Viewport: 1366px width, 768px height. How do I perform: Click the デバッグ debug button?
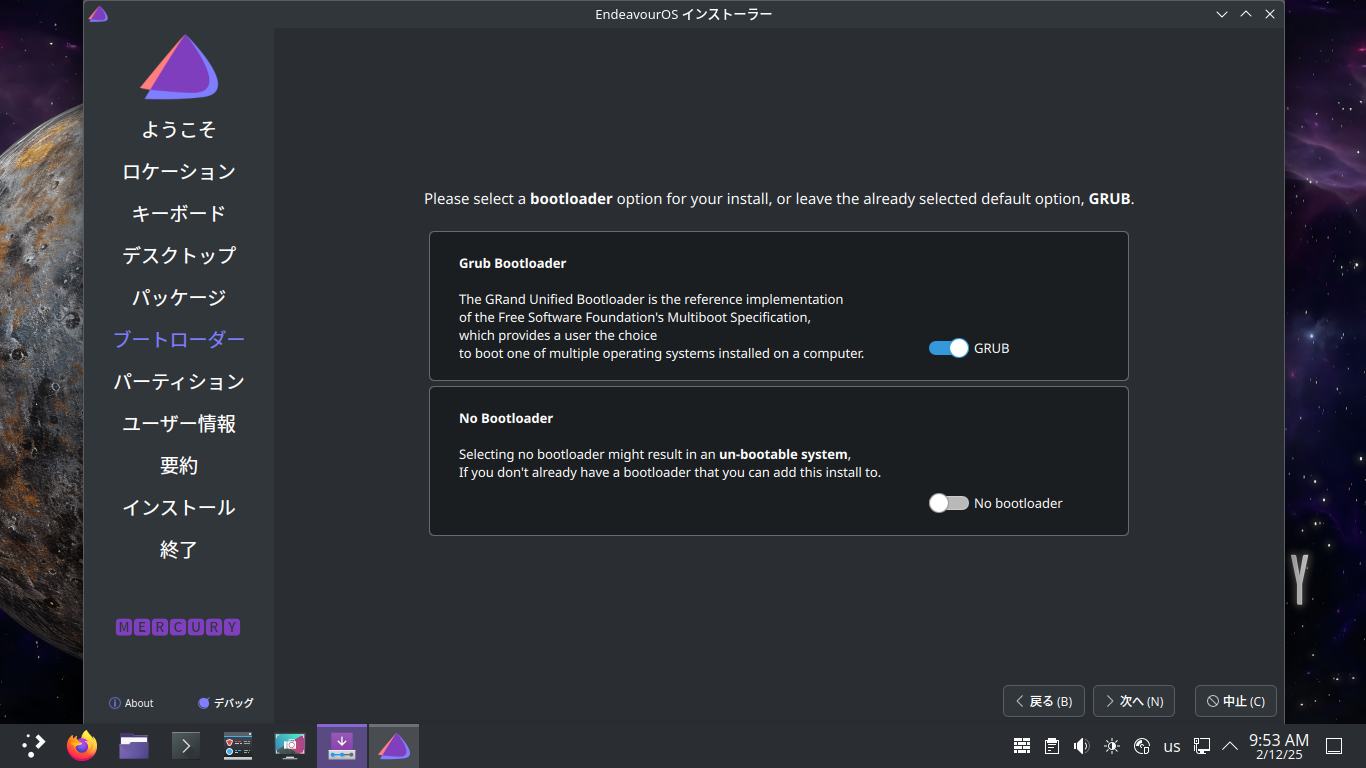226,703
